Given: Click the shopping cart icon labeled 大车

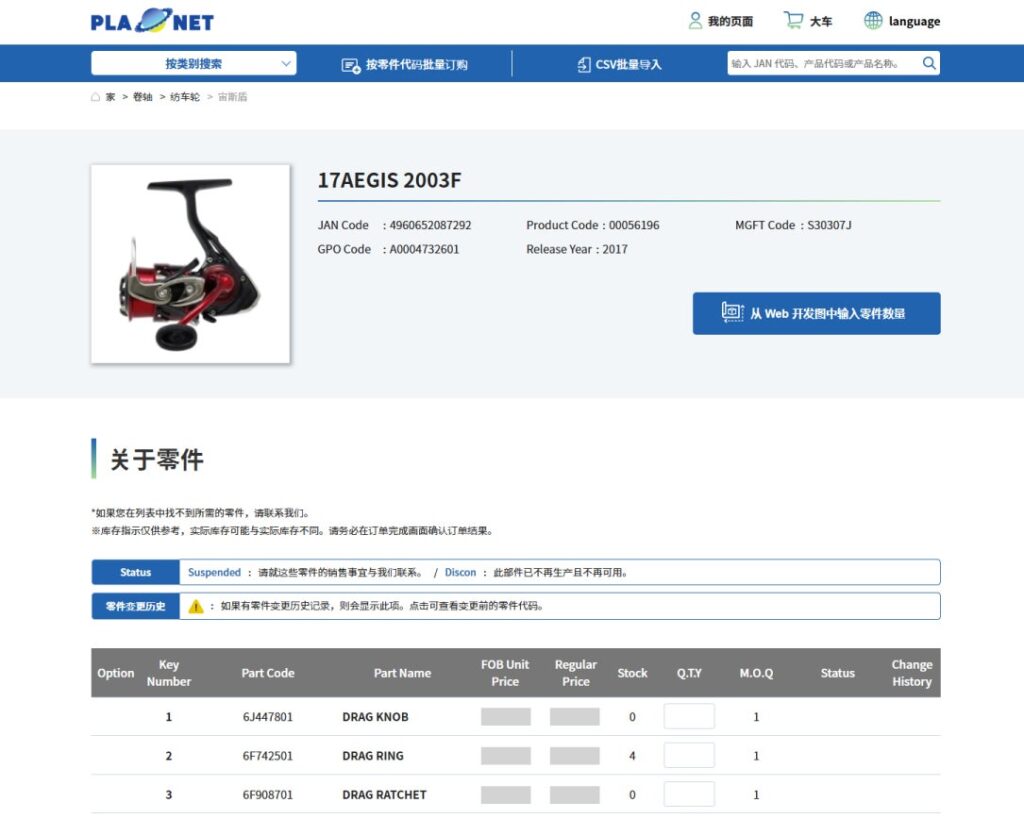Looking at the screenshot, I should pyautogui.click(x=795, y=18).
